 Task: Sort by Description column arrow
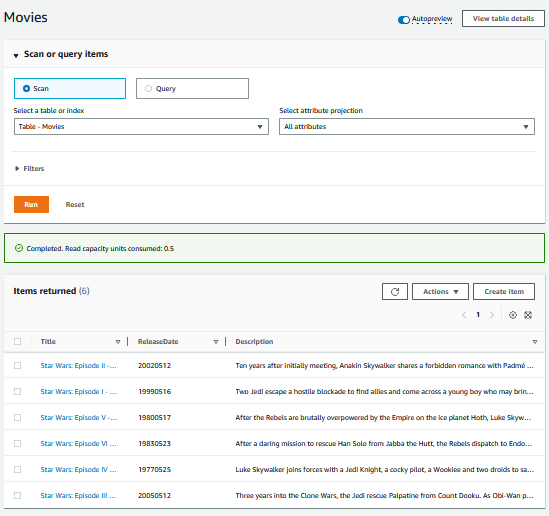click(535, 342)
